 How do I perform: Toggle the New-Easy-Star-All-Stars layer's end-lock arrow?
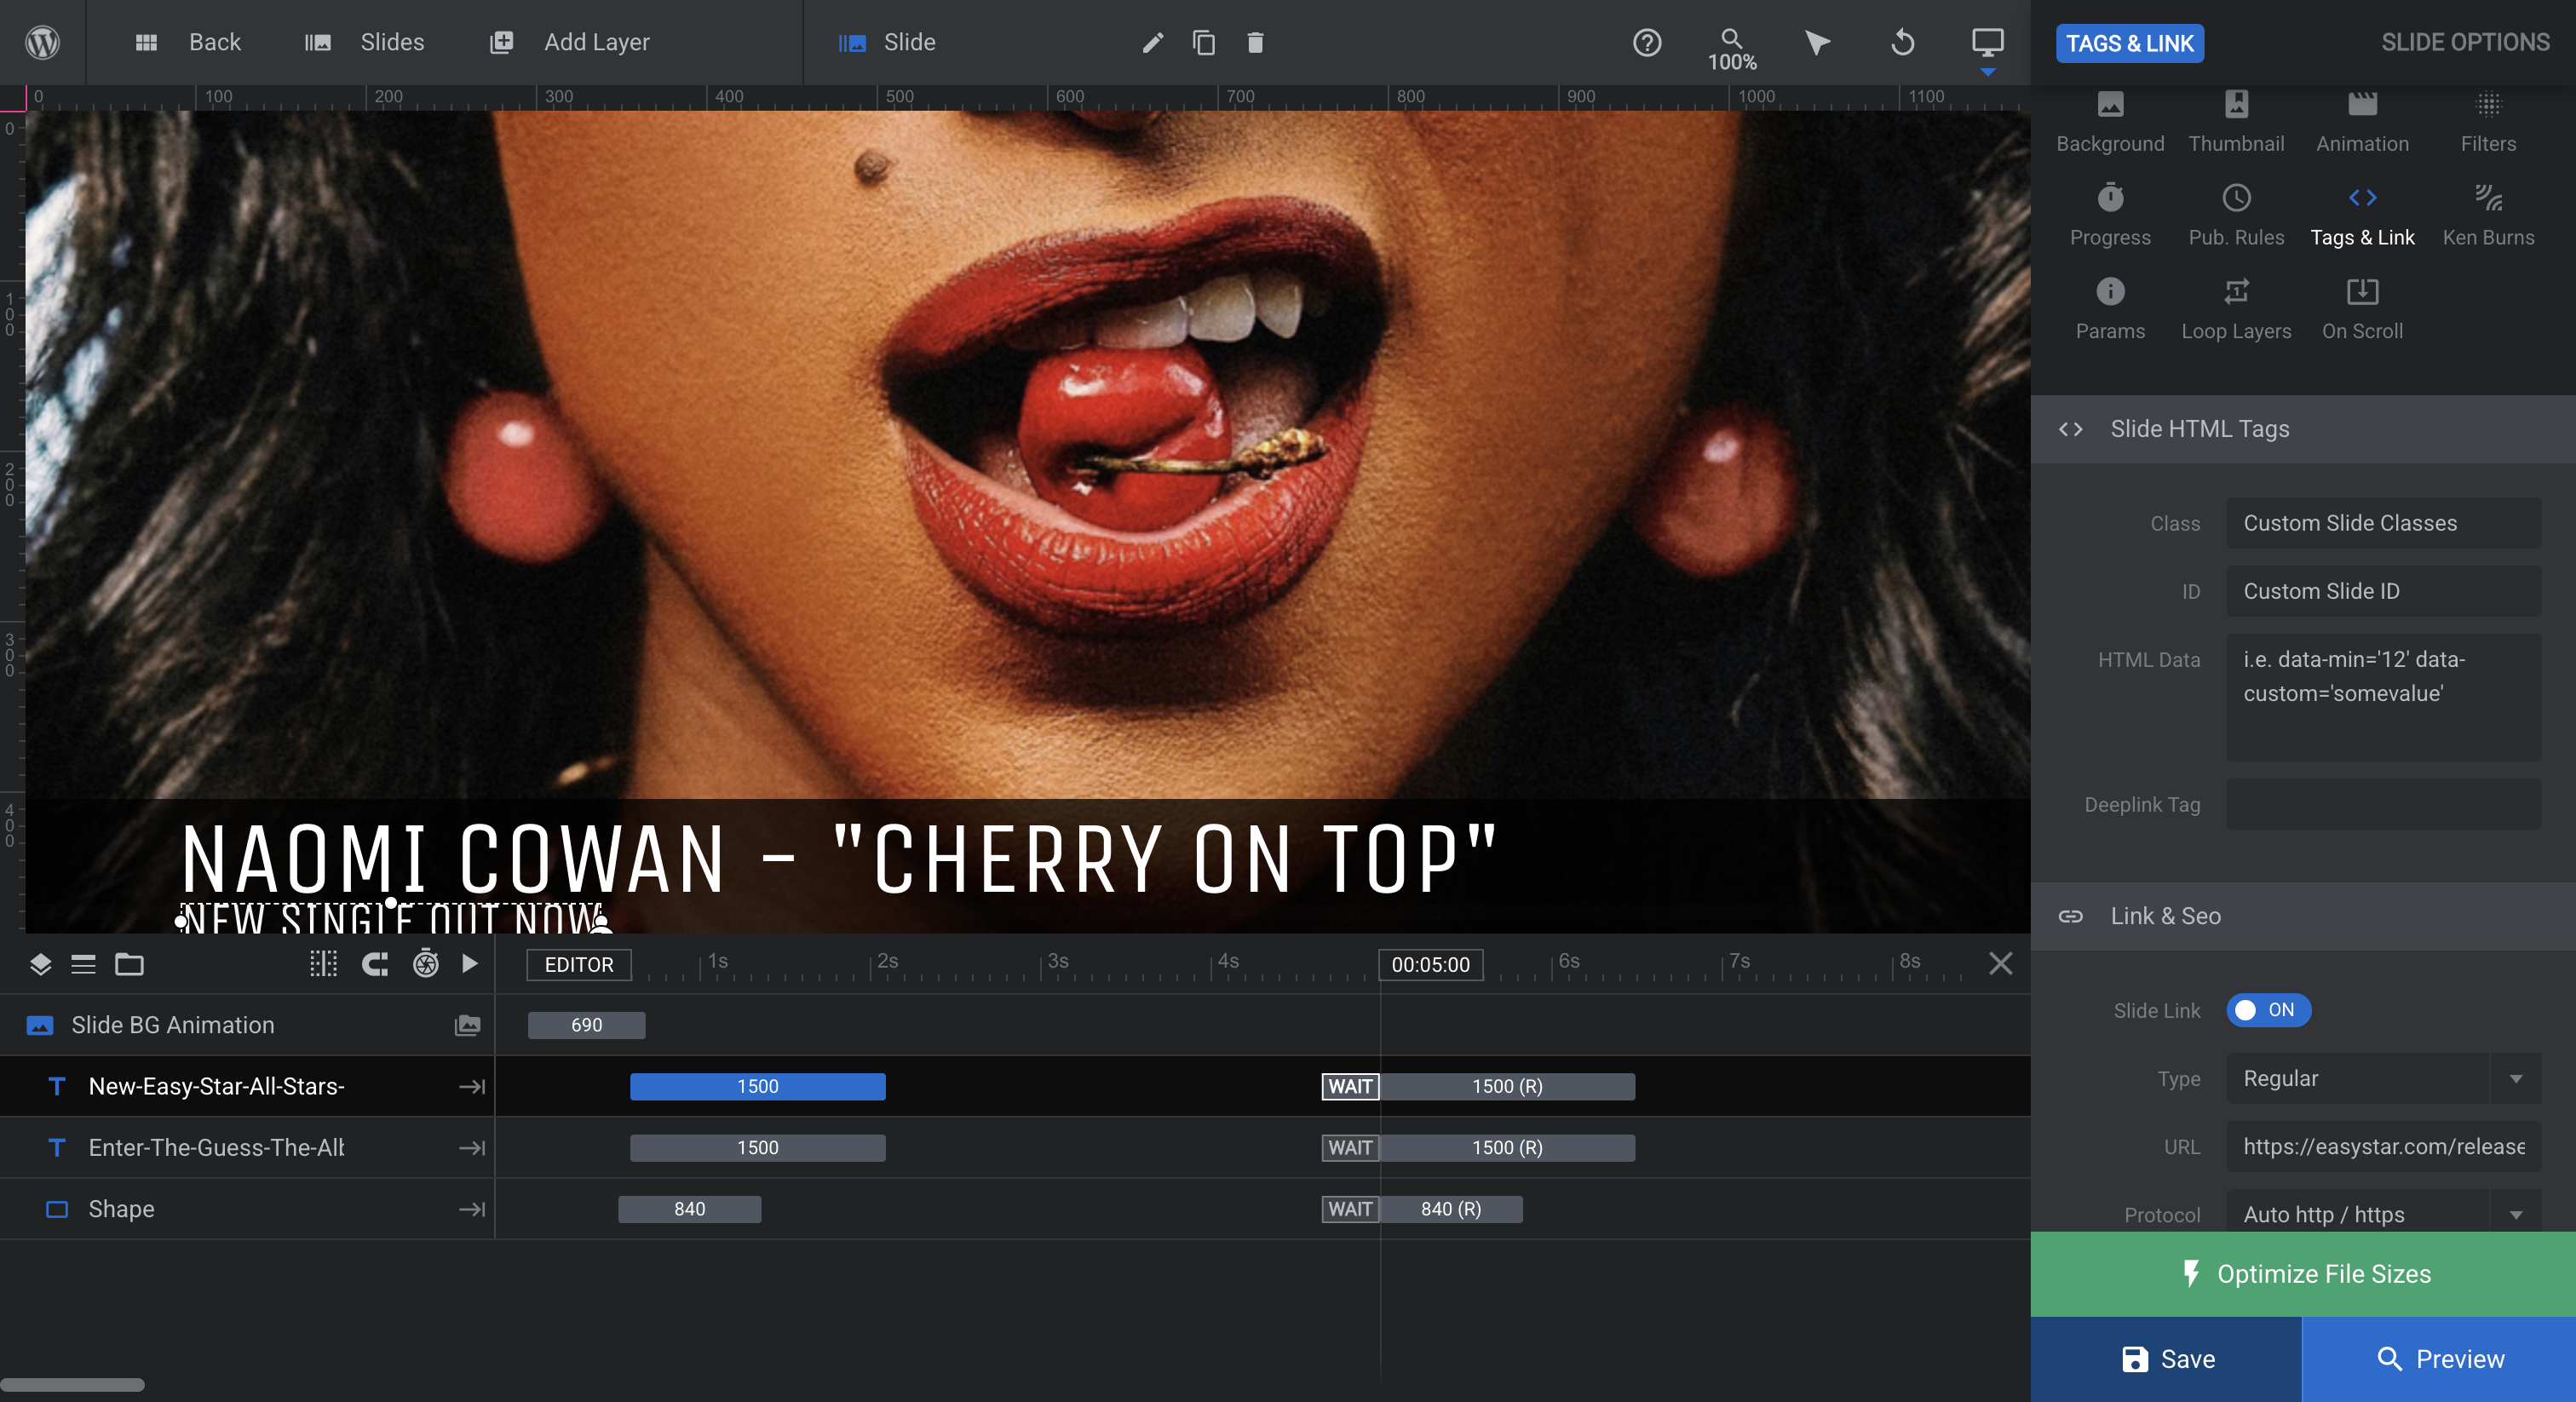pyautogui.click(x=472, y=1086)
